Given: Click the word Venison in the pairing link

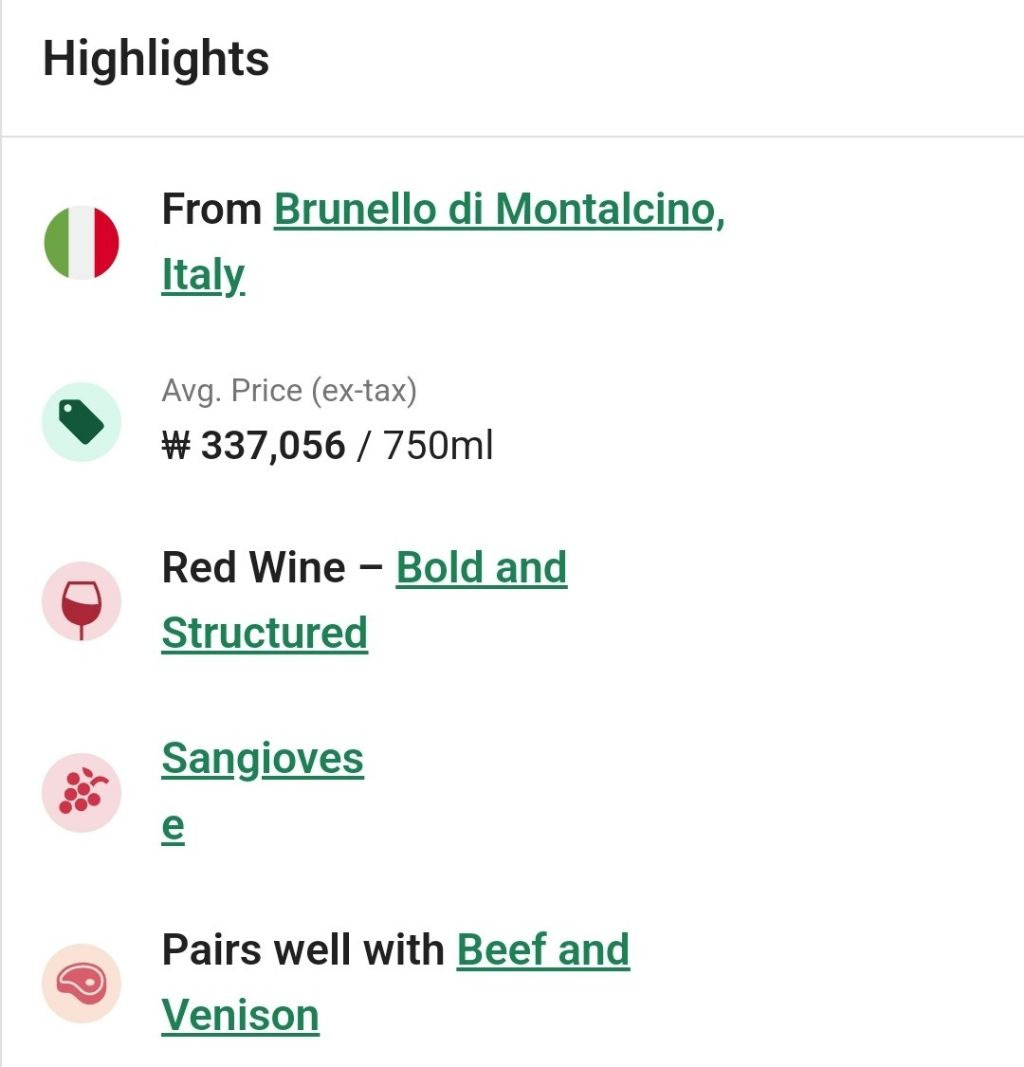Looking at the screenshot, I should click(240, 1015).
